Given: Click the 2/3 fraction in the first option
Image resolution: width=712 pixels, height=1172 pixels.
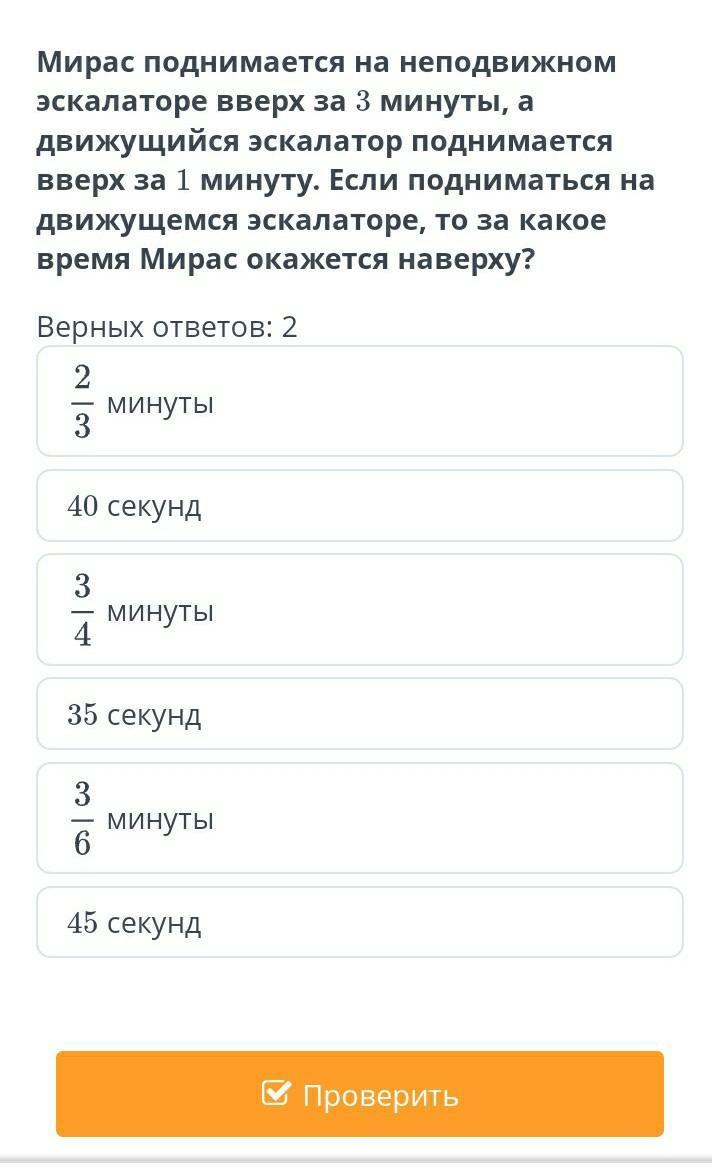Looking at the screenshot, I should point(82,401).
